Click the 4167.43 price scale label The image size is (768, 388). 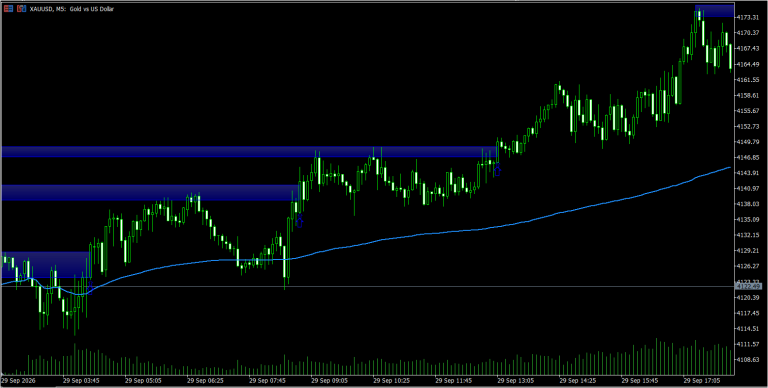tap(748, 48)
